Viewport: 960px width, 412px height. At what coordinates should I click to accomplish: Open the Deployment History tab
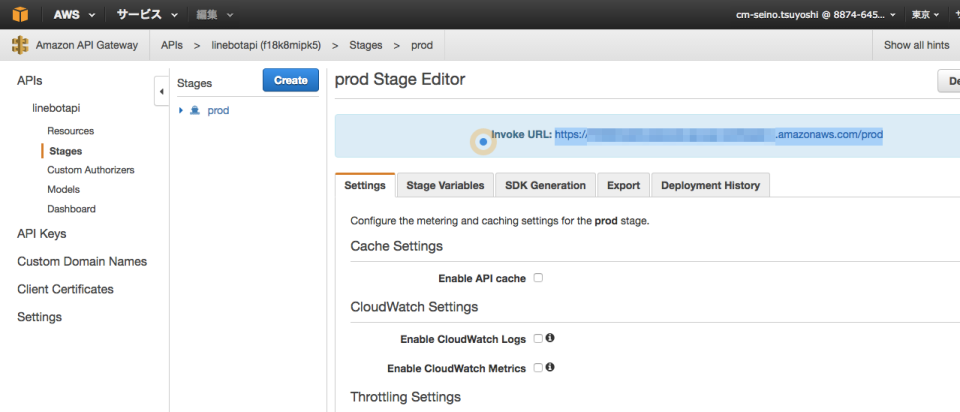pos(710,185)
